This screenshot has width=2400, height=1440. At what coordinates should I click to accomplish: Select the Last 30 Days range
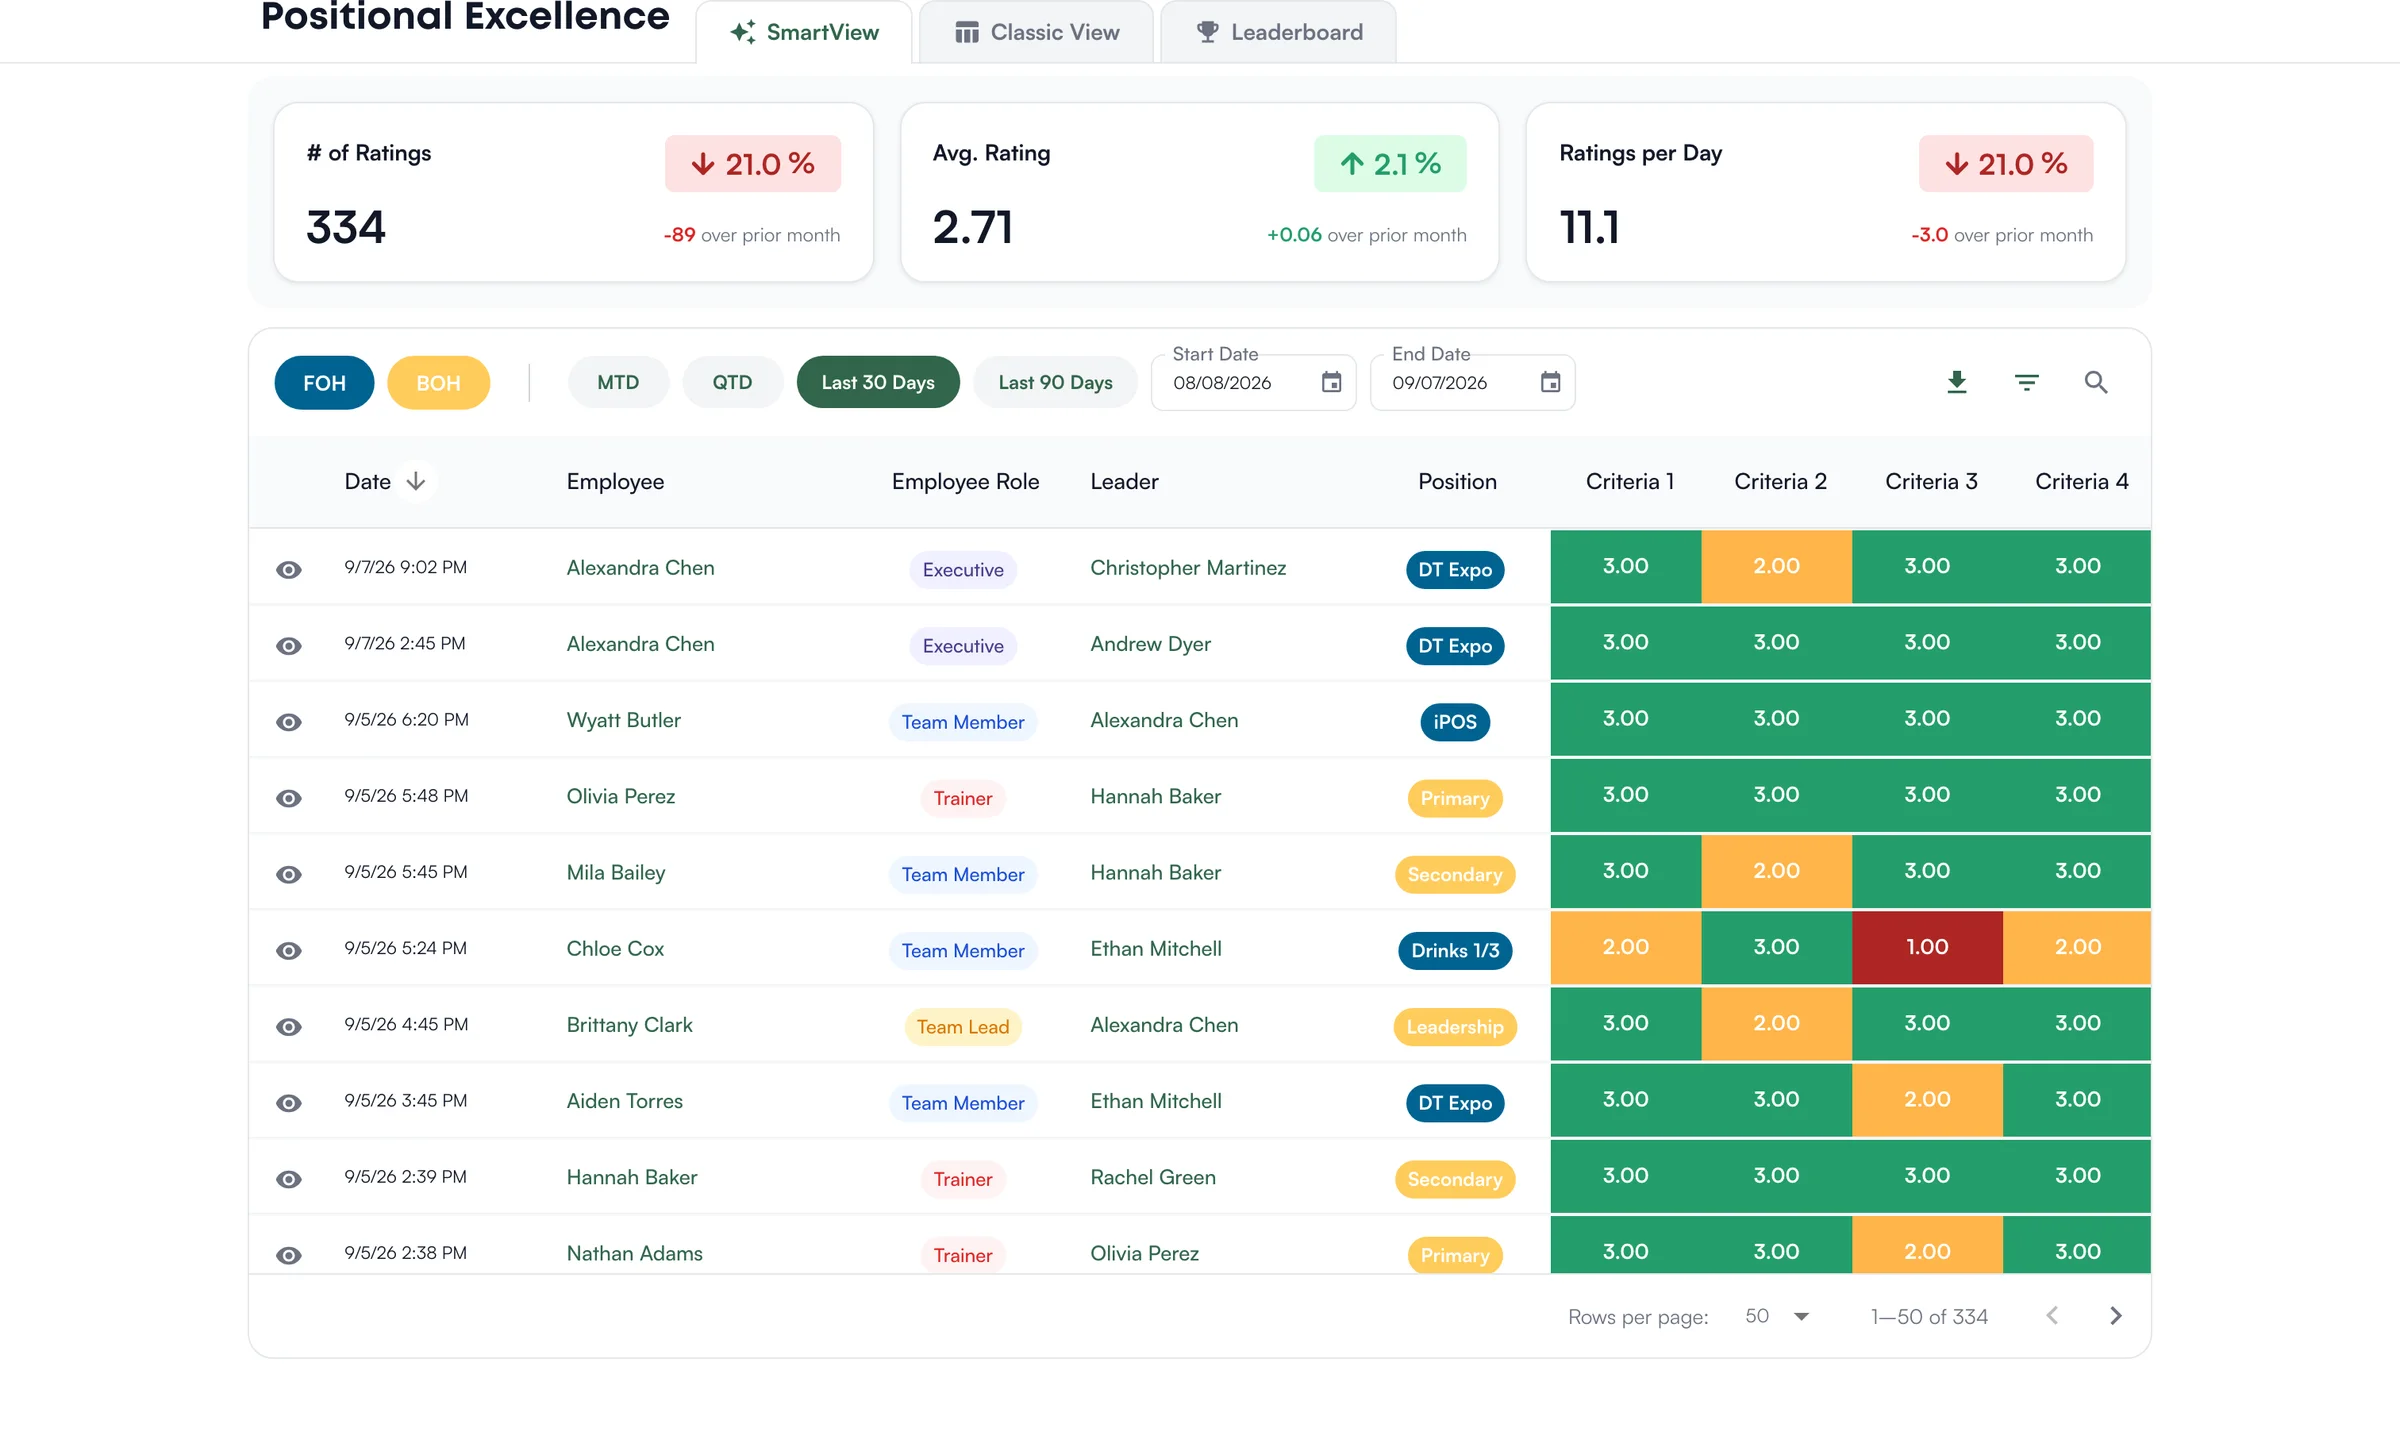(x=878, y=382)
